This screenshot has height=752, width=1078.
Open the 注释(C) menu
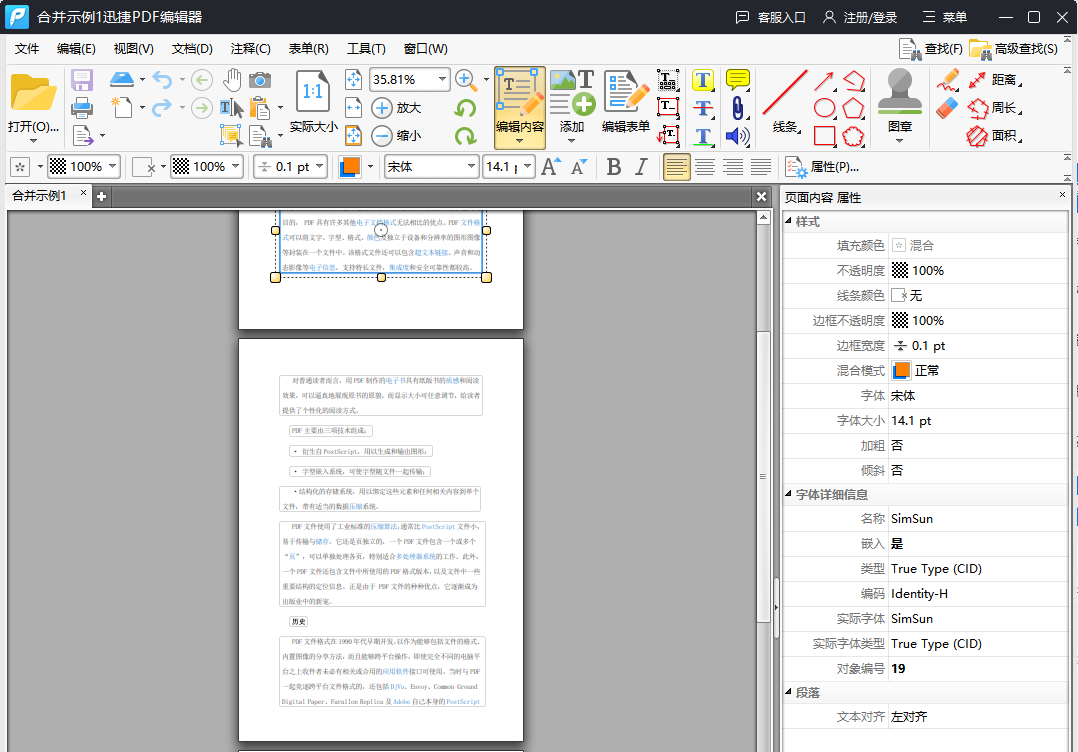[x=250, y=49]
